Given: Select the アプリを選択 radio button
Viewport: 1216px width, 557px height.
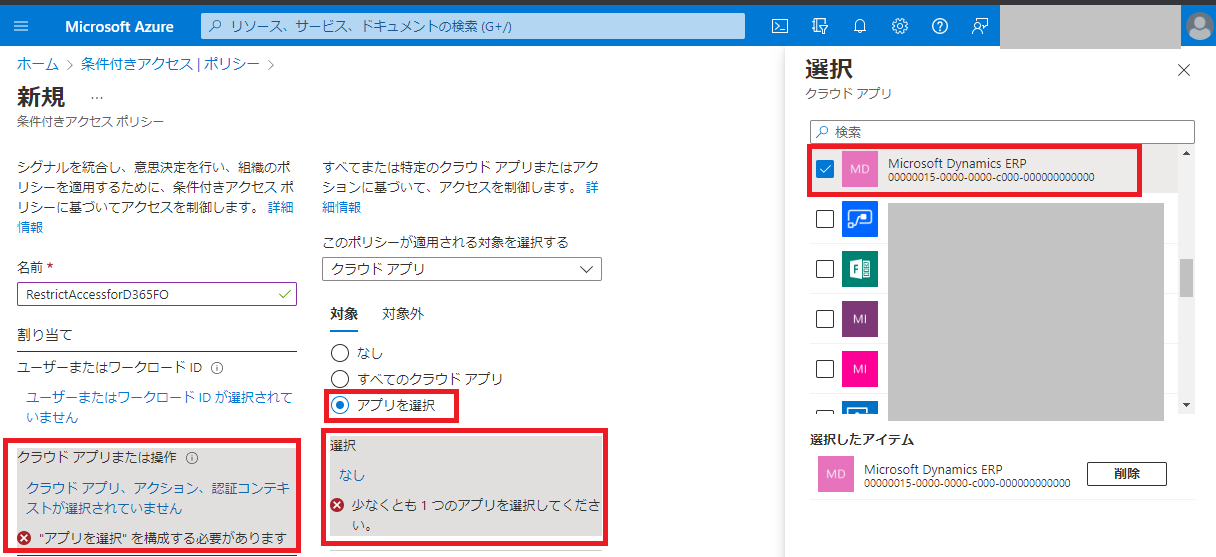Looking at the screenshot, I should coord(340,405).
